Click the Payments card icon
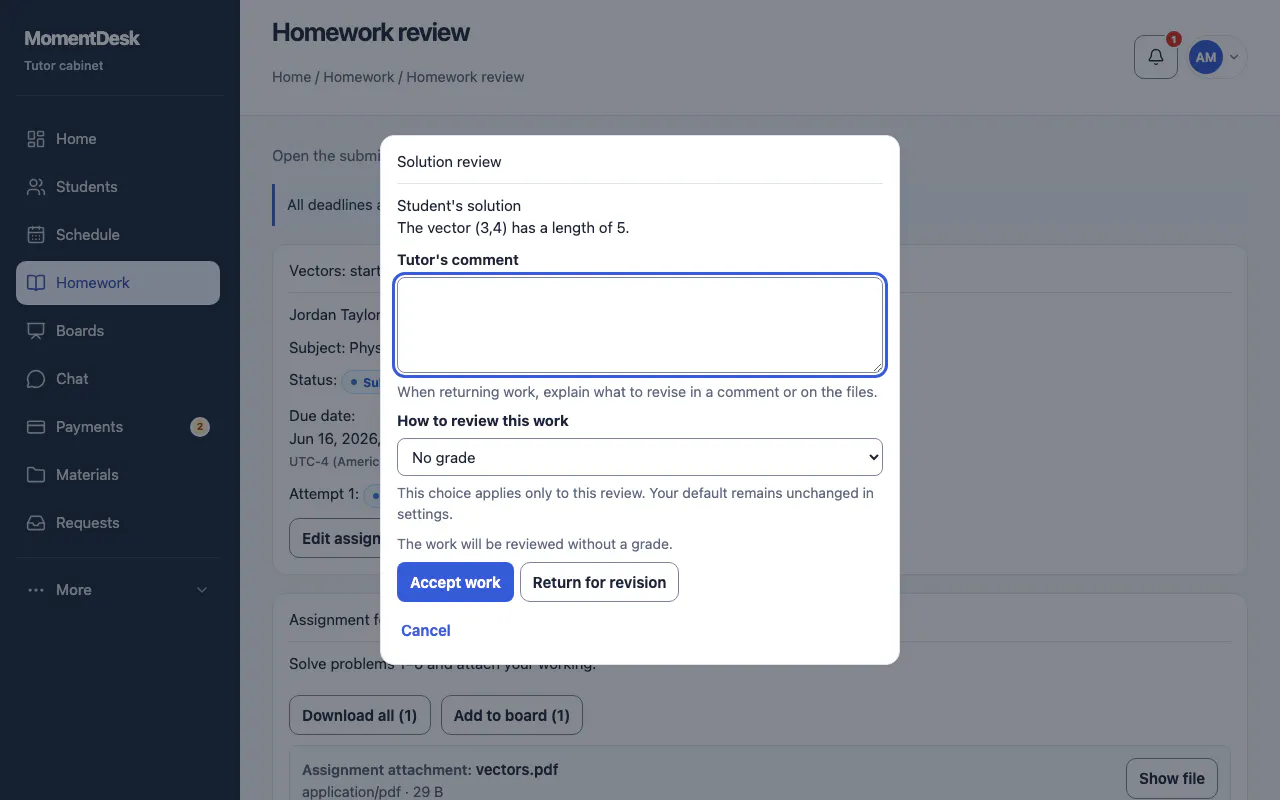 tap(36, 427)
